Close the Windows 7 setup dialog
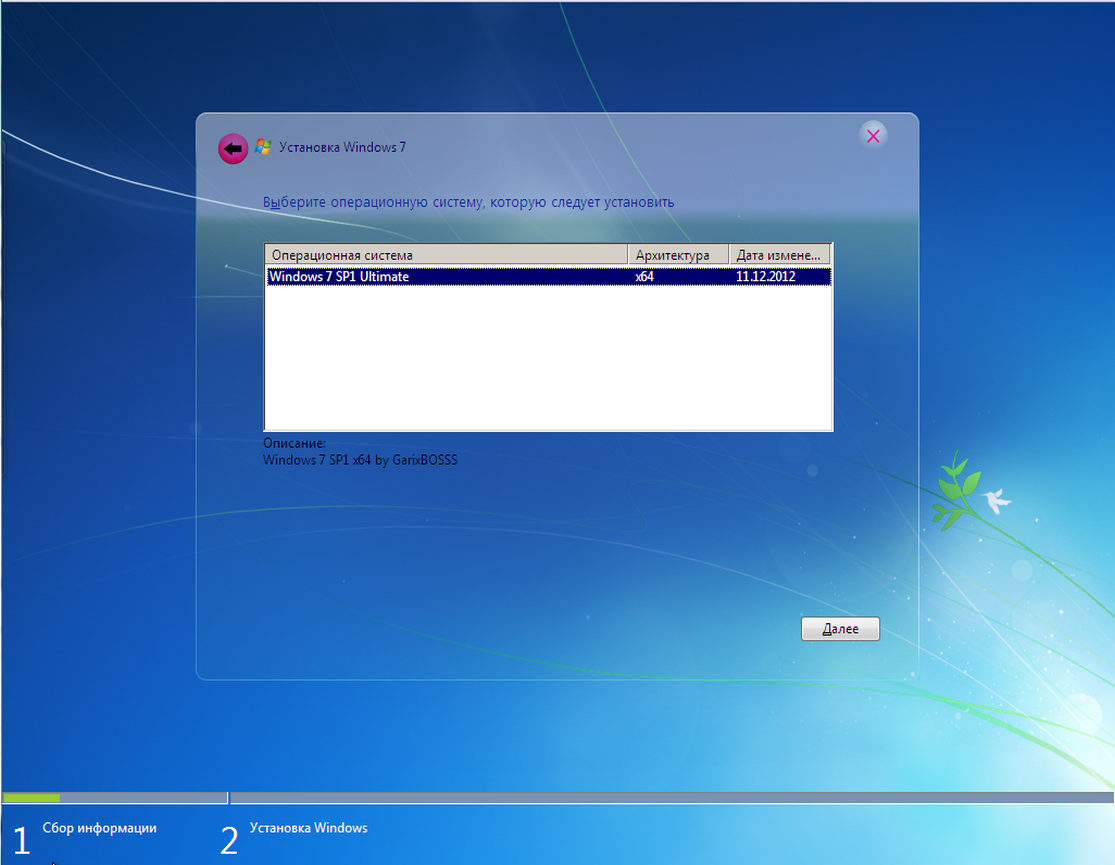Screen dimensions: 1115x865 [873, 136]
